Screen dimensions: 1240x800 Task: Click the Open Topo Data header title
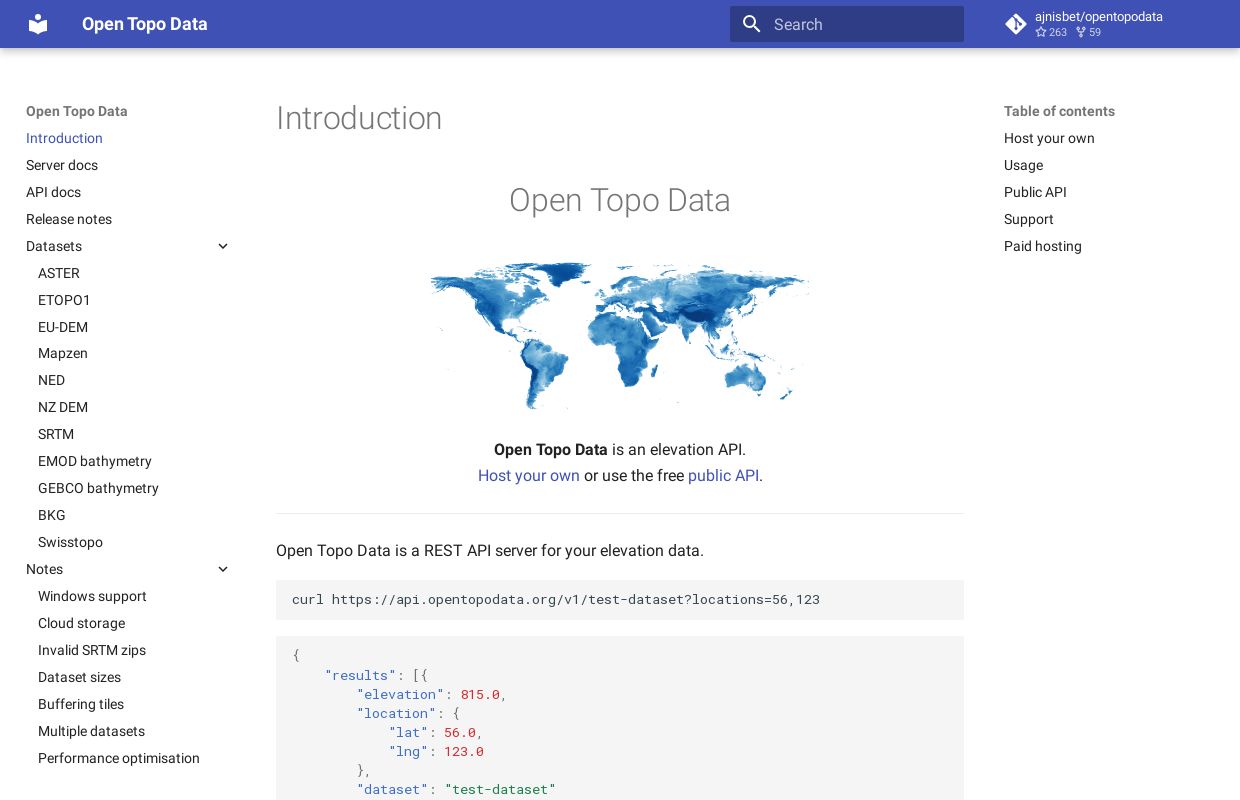[x=145, y=24]
